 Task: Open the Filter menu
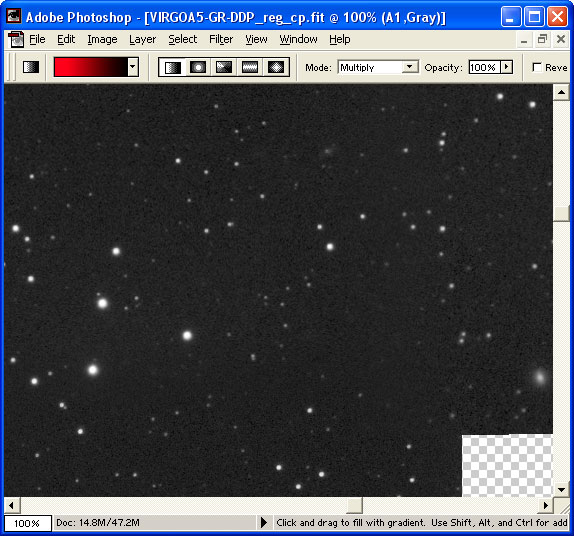[221, 39]
